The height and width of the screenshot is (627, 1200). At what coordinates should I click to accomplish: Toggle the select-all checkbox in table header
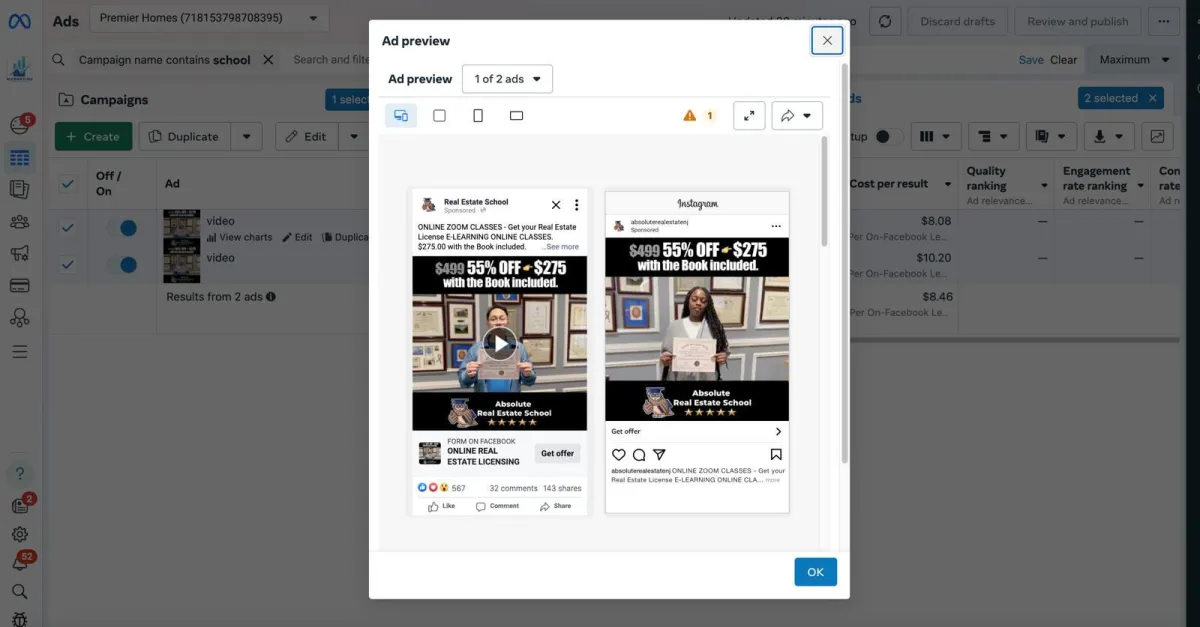[68, 184]
